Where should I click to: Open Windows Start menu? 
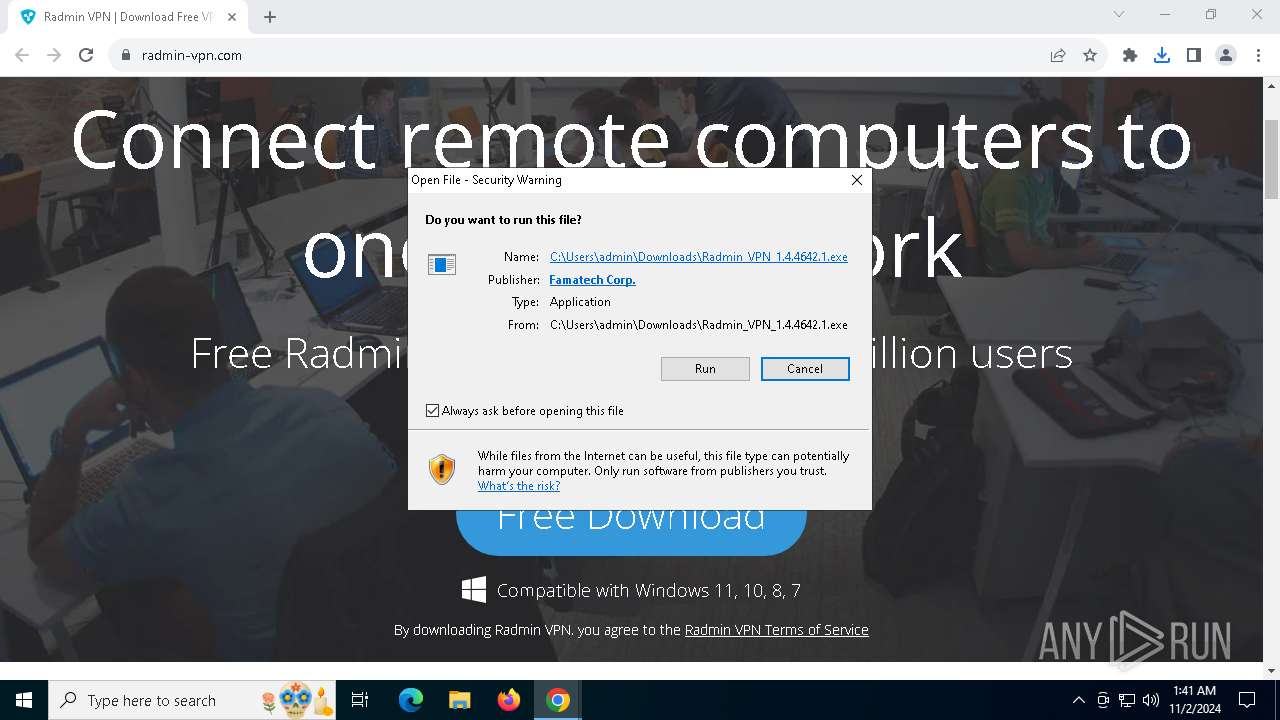pos(24,700)
